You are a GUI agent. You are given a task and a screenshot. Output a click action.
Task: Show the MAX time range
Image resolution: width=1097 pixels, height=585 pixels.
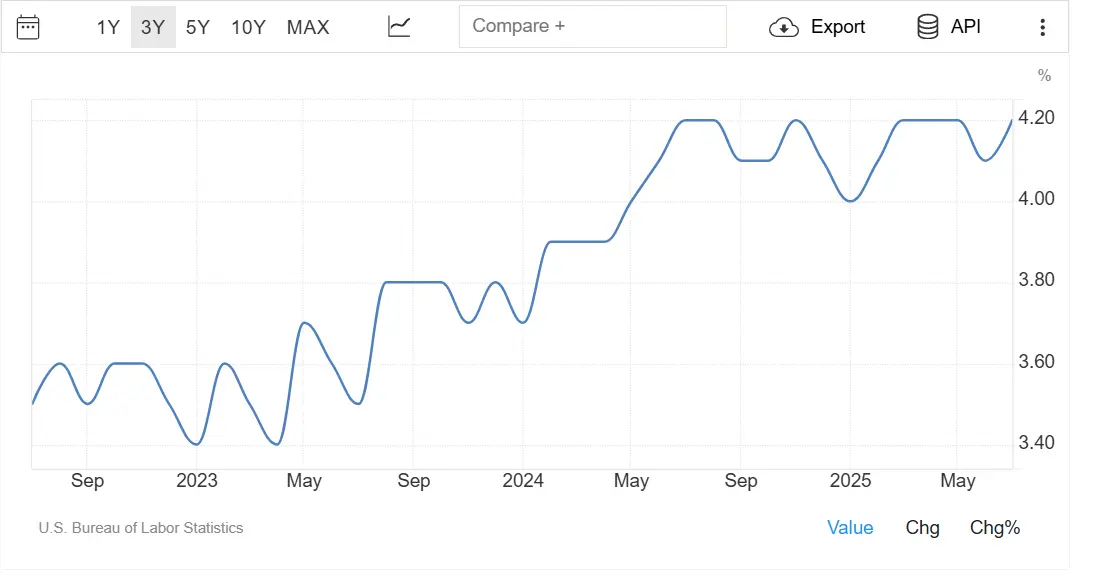[x=308, y=27]
